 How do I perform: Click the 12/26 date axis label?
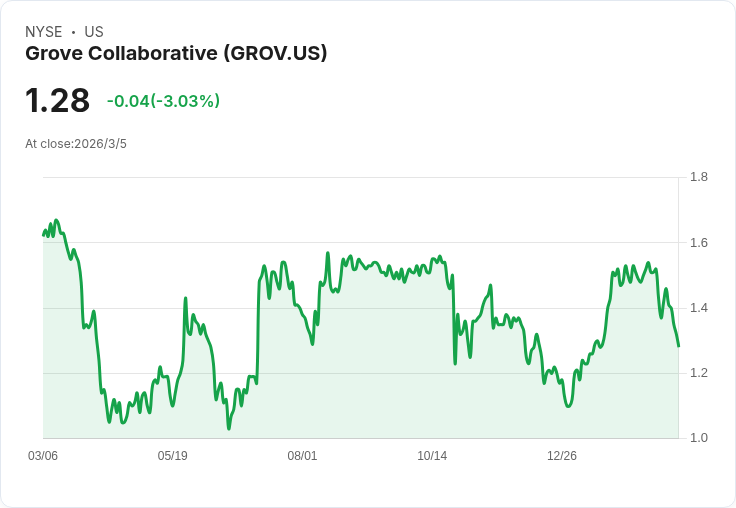click(562, 456)
